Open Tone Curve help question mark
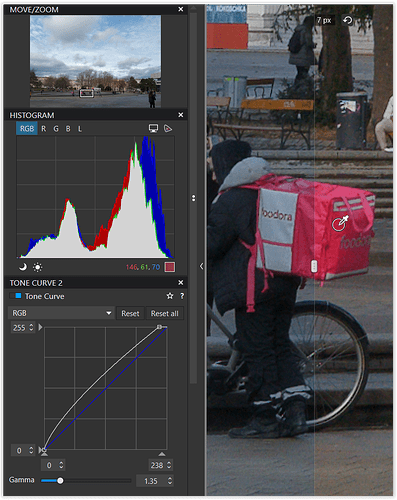397x500 pixels. [182, 296]
